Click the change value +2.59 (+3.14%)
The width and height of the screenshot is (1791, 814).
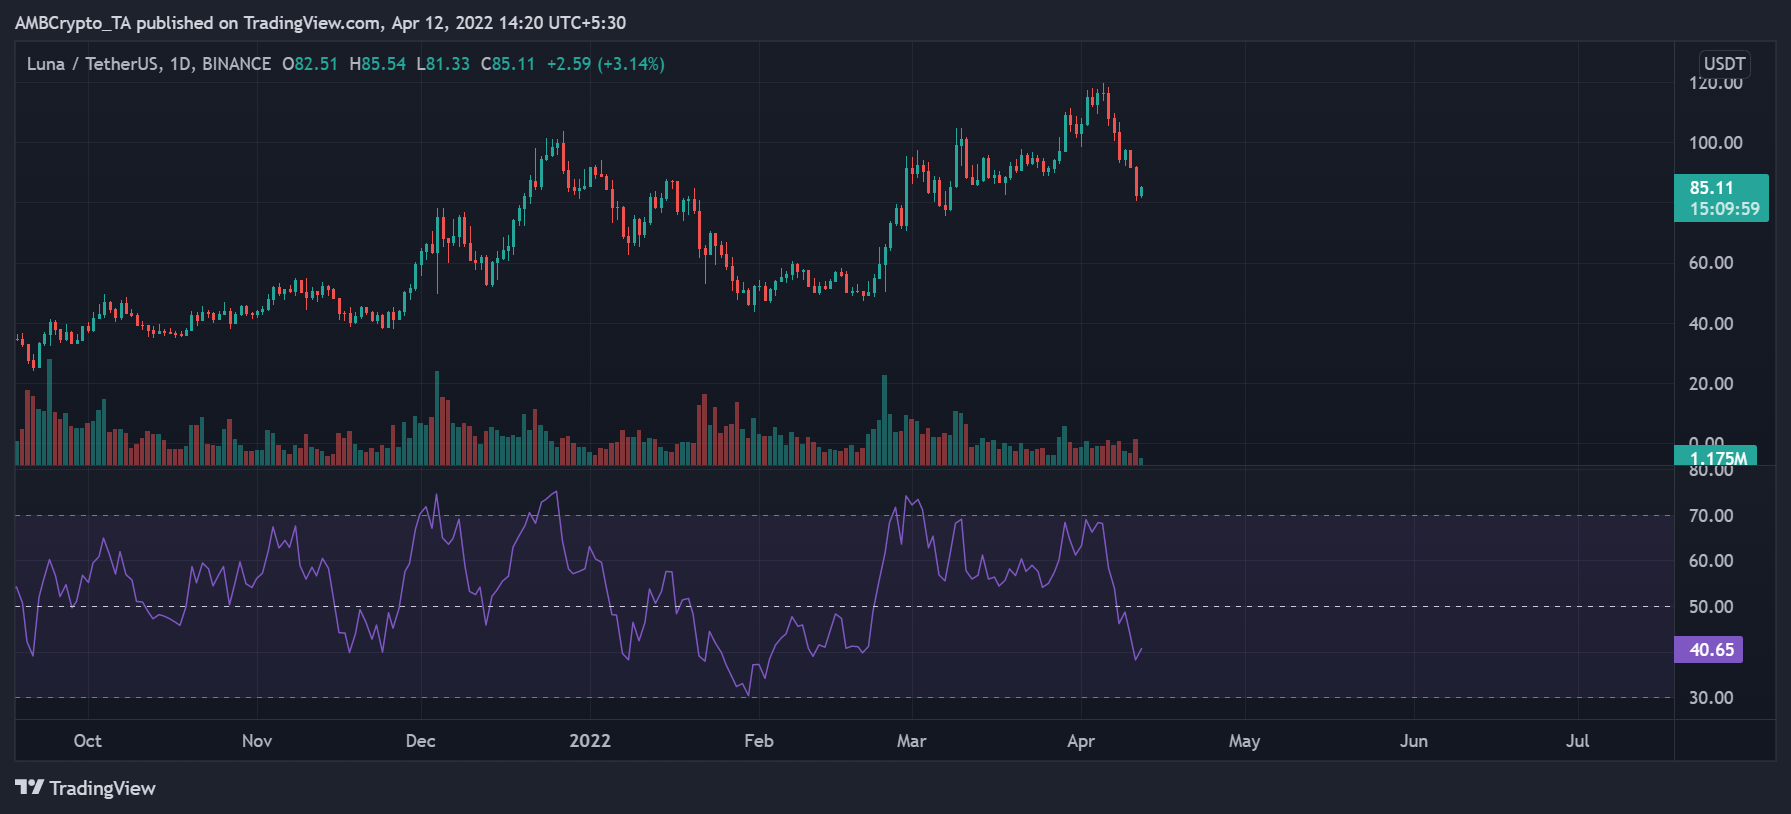pos(605,64)
